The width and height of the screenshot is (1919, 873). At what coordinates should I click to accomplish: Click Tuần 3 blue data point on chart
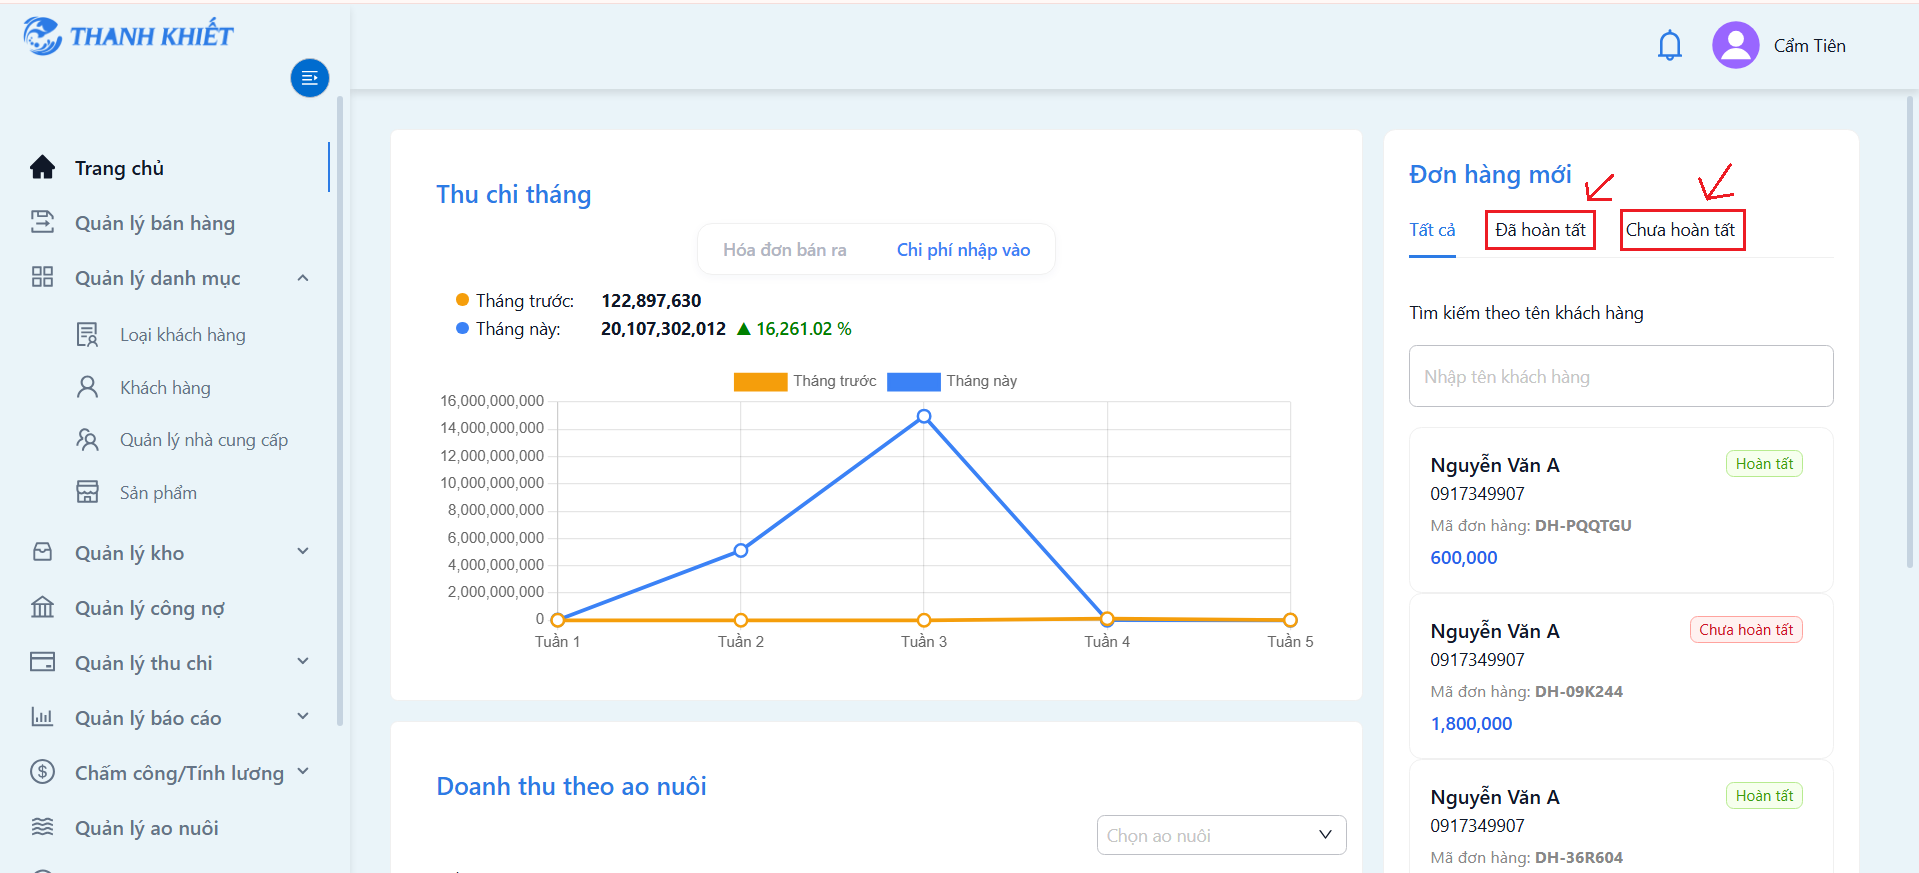click(924, 416)
